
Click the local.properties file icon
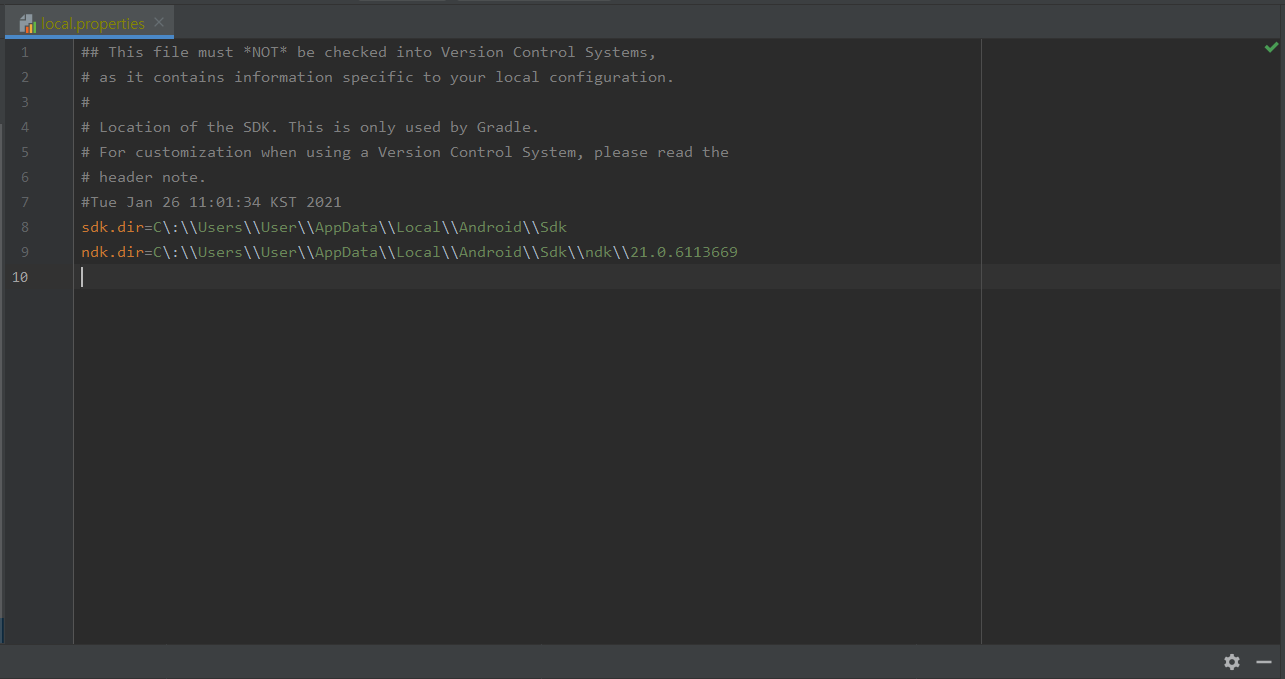point(28,23)
